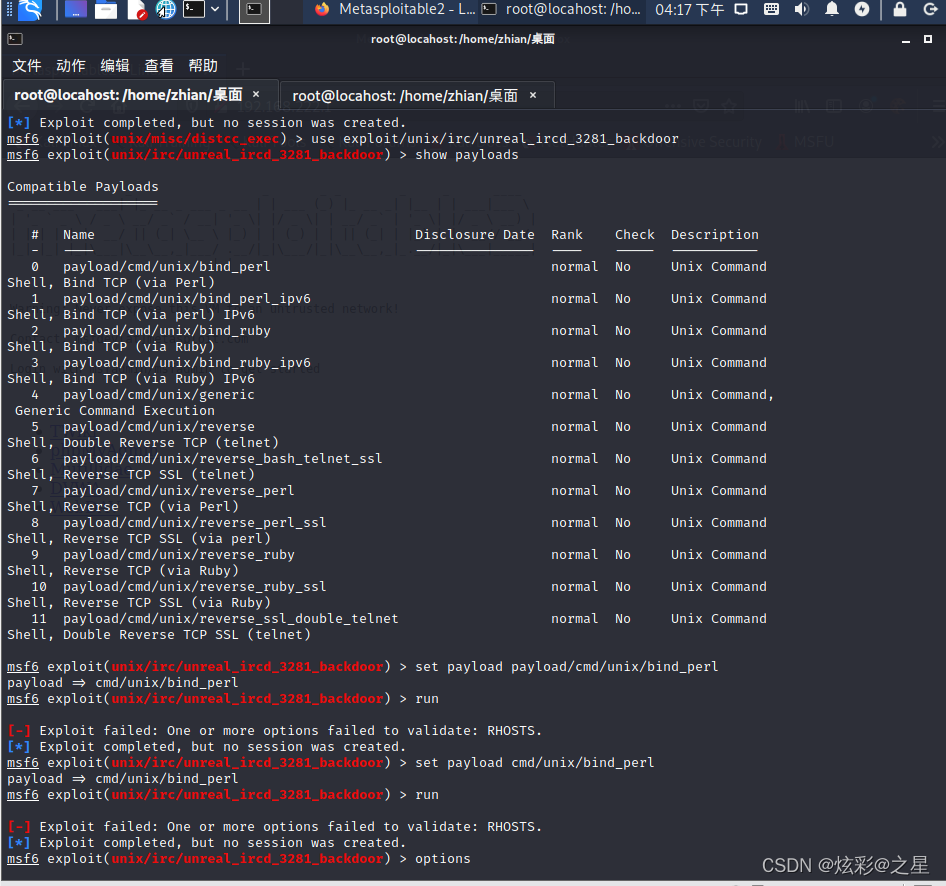Image resolution: width=946 pixels, height=886 pixels.
Task: Click the Check column header
Action: tap(635, 235)
